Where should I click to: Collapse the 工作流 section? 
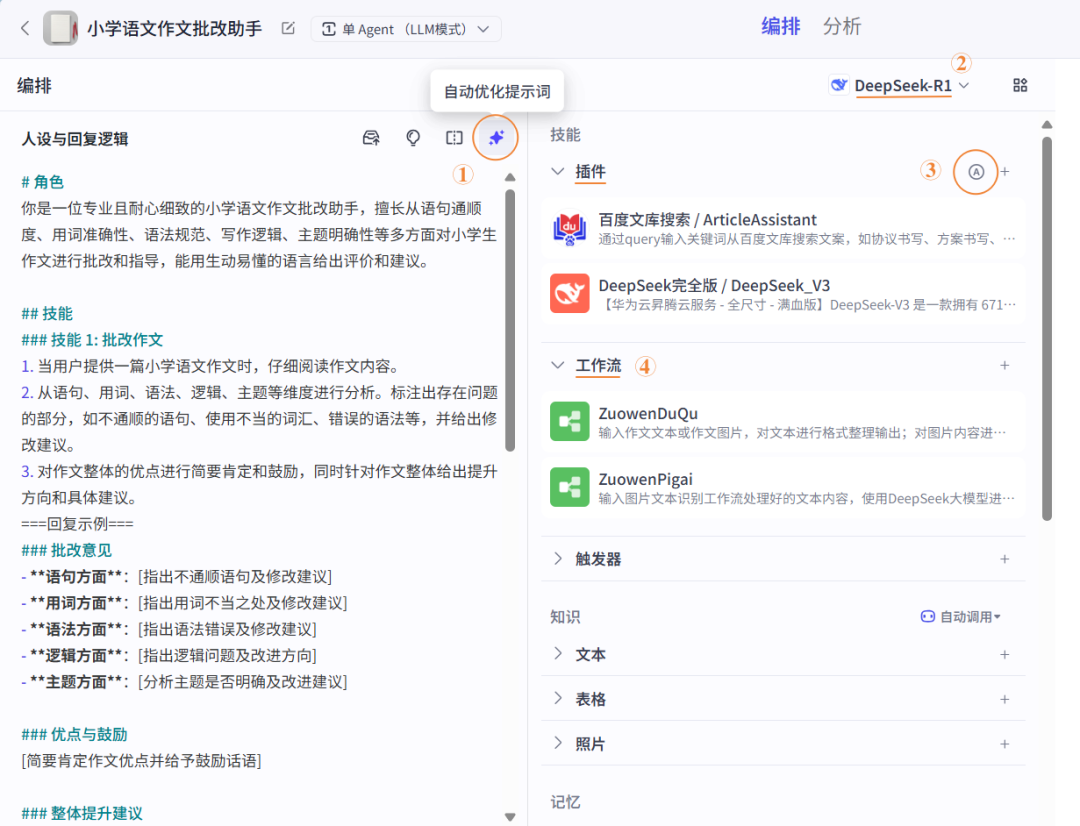(x=558, y=365)
